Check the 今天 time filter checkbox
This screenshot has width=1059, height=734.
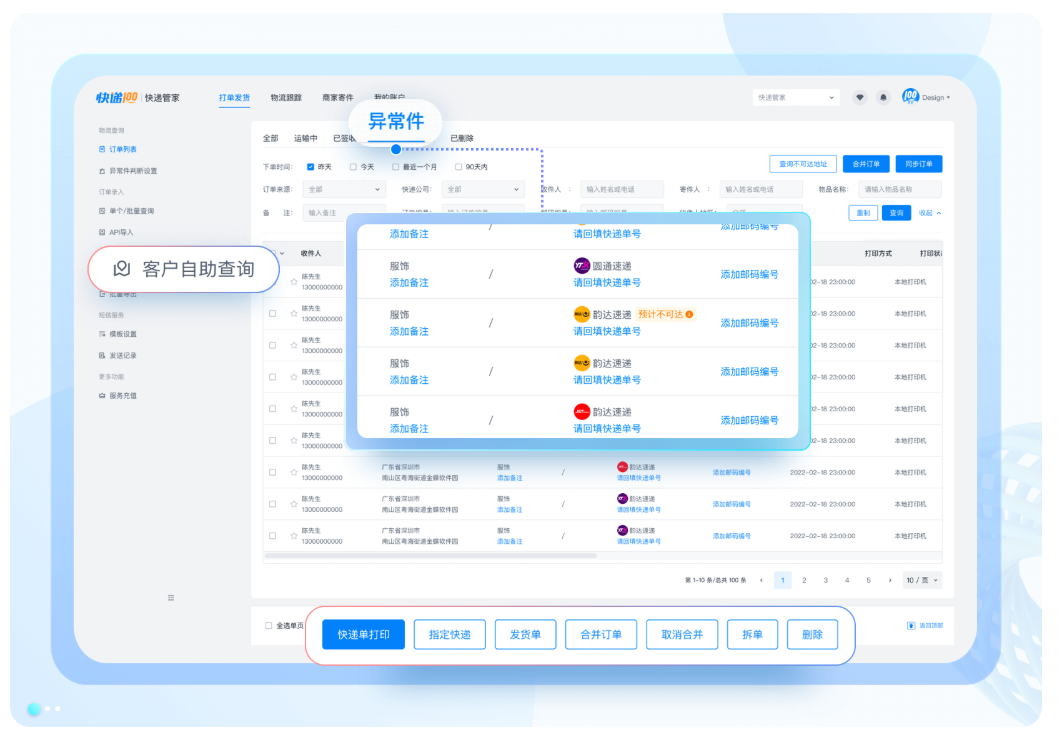[x=353, y=167]
